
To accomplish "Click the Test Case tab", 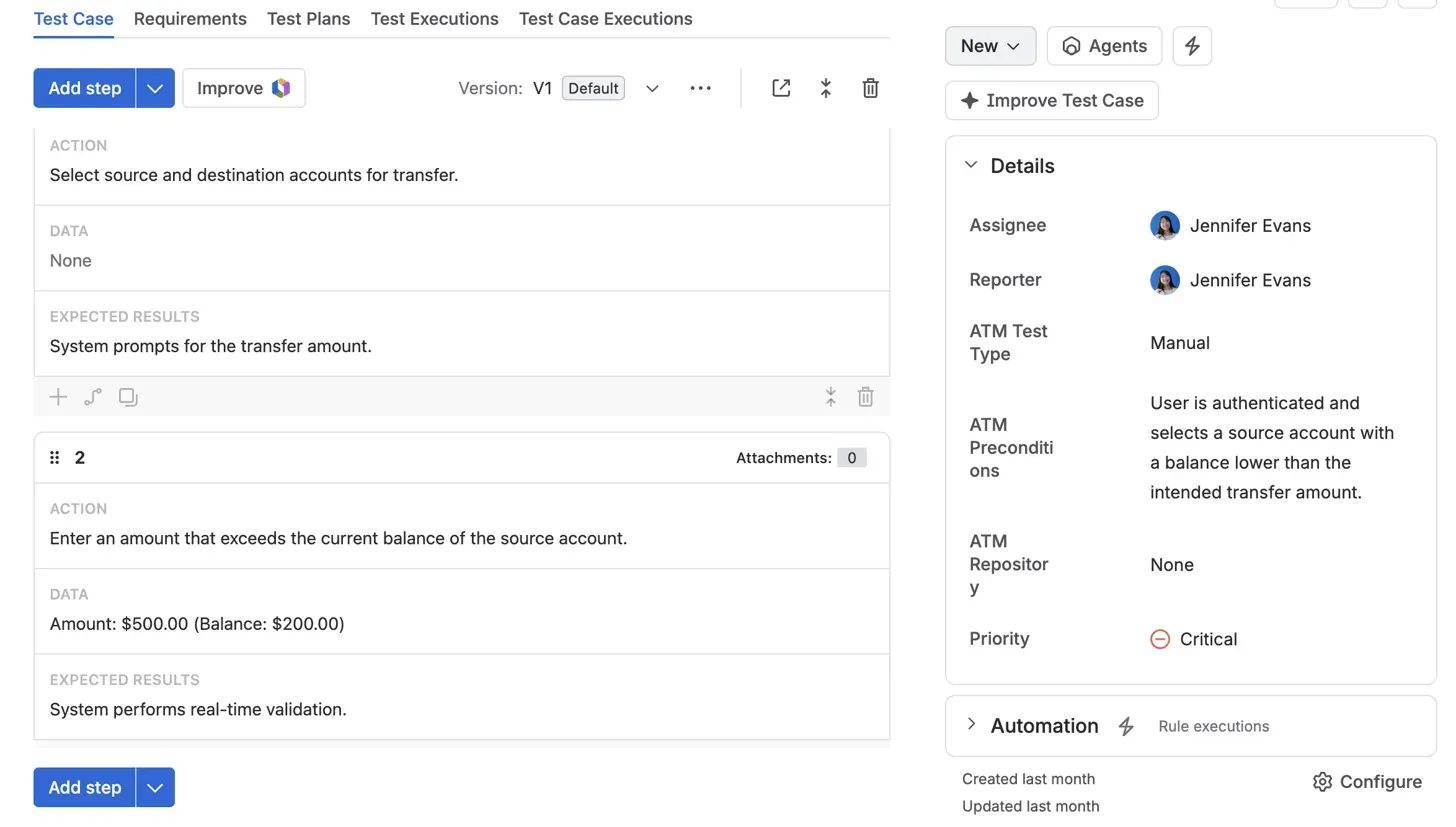I will coord(74,19).
